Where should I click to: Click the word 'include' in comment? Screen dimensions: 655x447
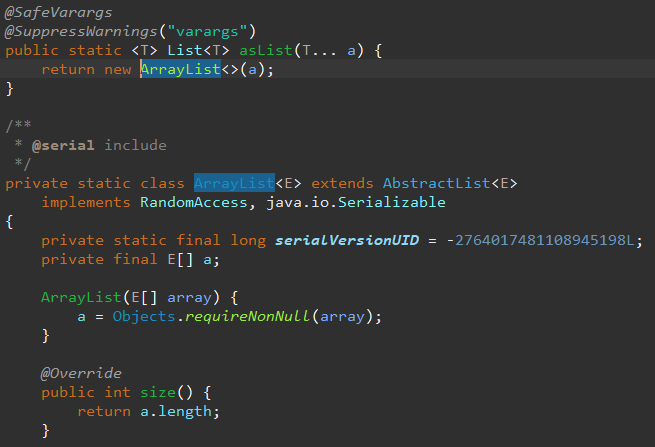pos(135,145)
